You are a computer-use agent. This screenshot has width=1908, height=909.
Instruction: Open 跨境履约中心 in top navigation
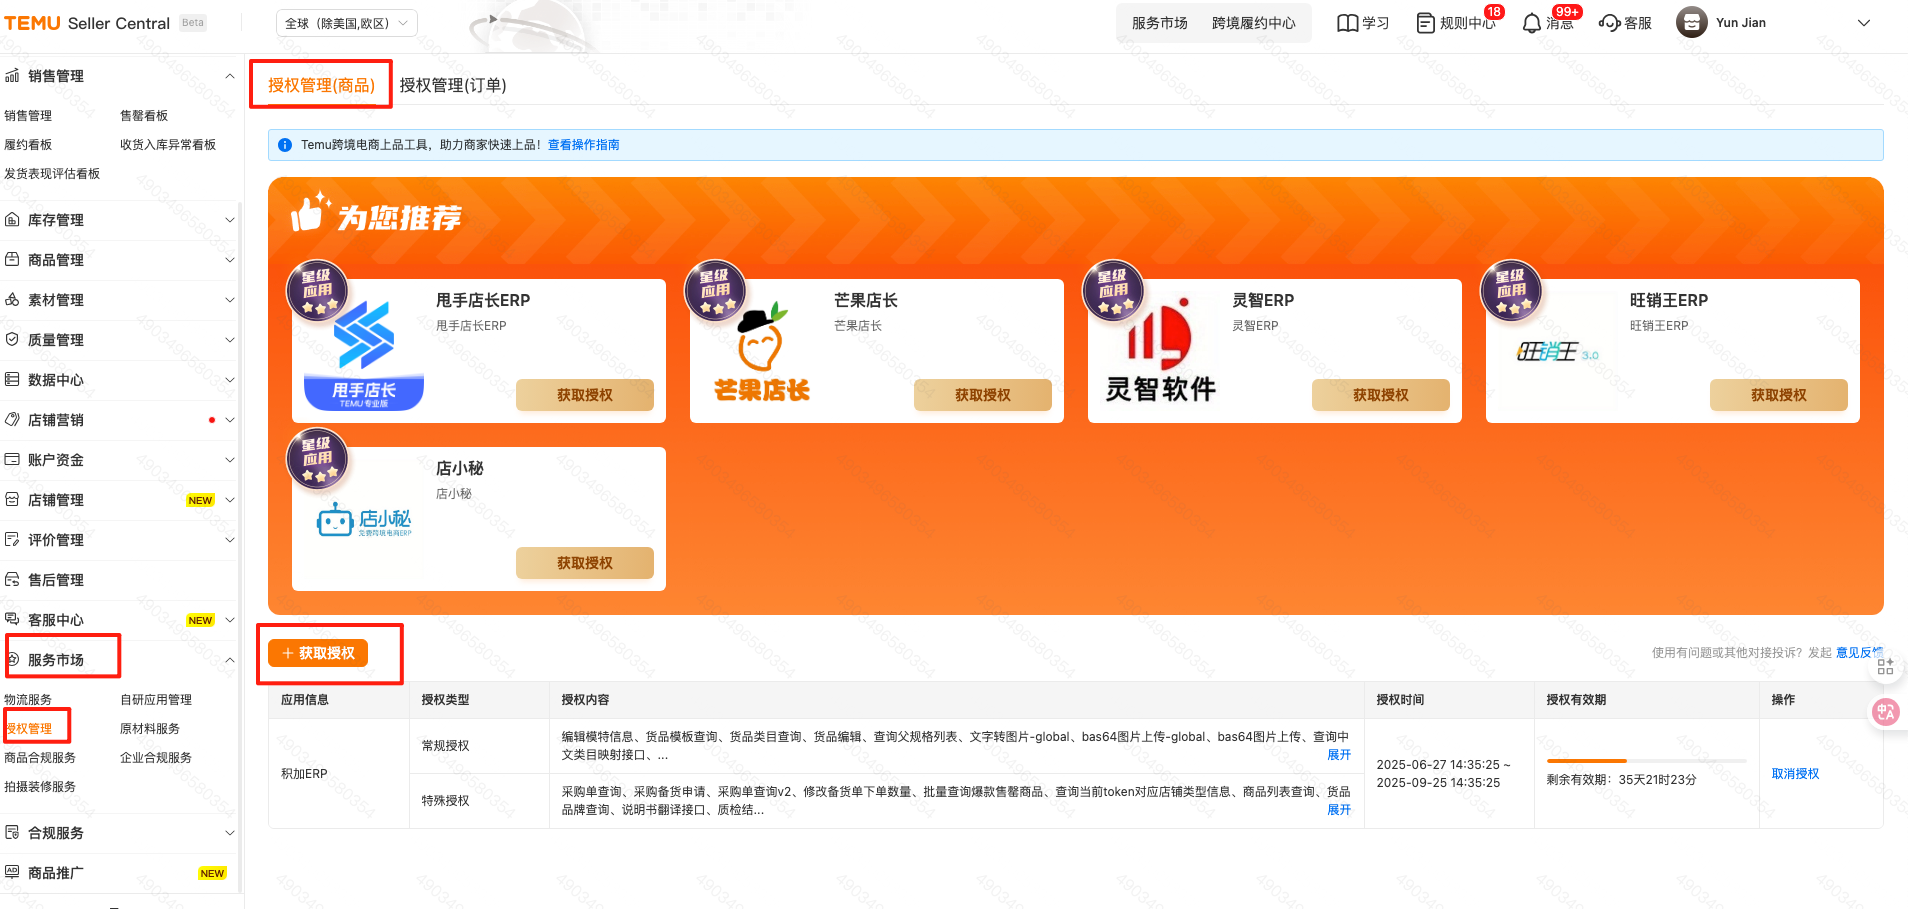tap(1254, 23)
